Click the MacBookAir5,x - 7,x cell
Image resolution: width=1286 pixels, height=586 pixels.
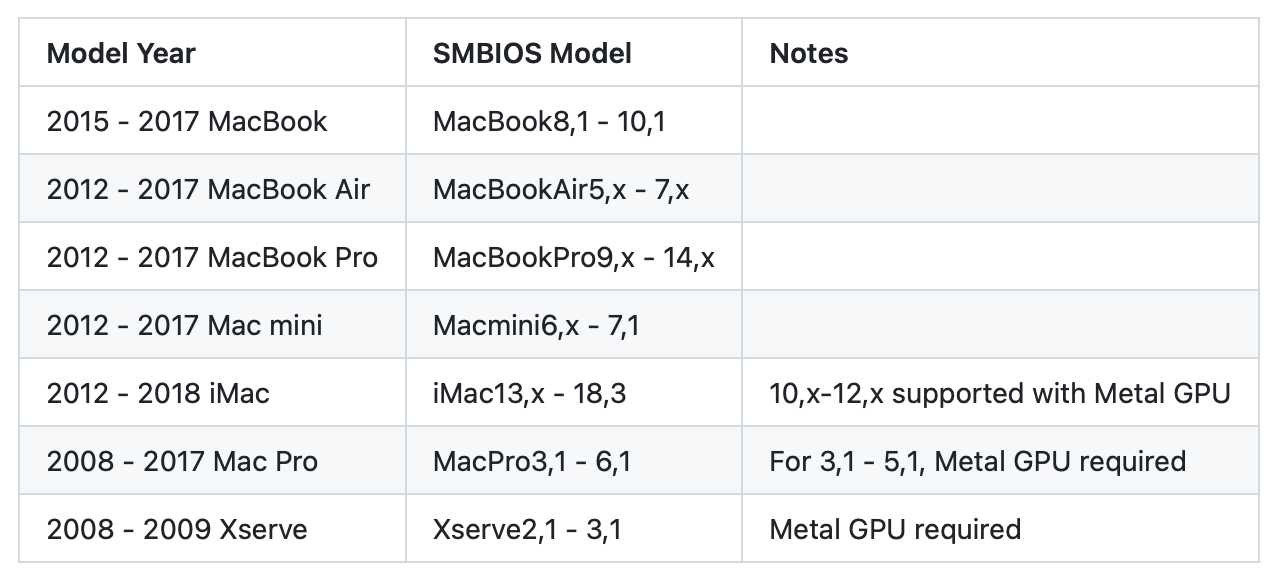tap(561, 189)
